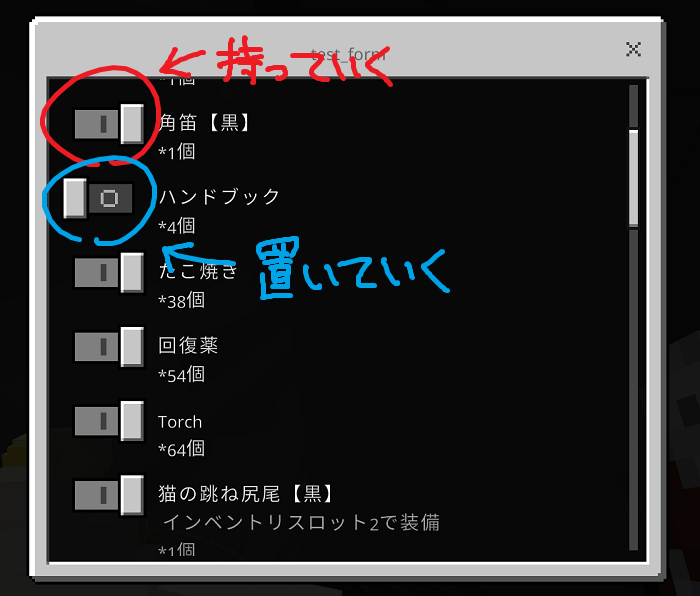Image resolution: width=700 pixels, height=596 pixels.
Task: Click the Torch item name
Action: pos(180,422)
